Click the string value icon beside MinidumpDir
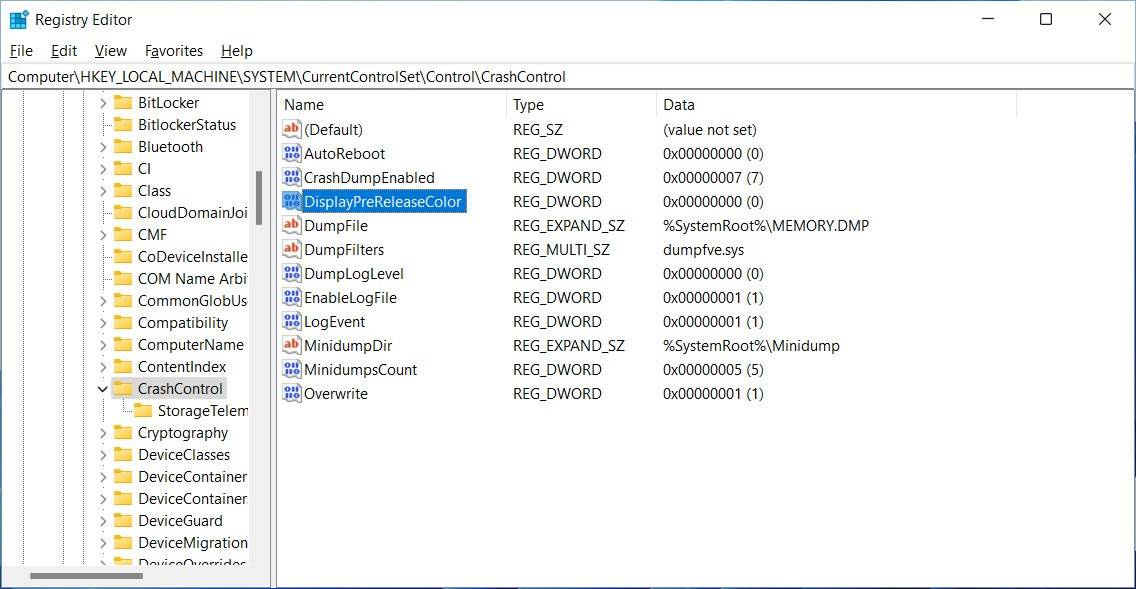Viewport: 1136px width, 589px height. tap(292, 345)
